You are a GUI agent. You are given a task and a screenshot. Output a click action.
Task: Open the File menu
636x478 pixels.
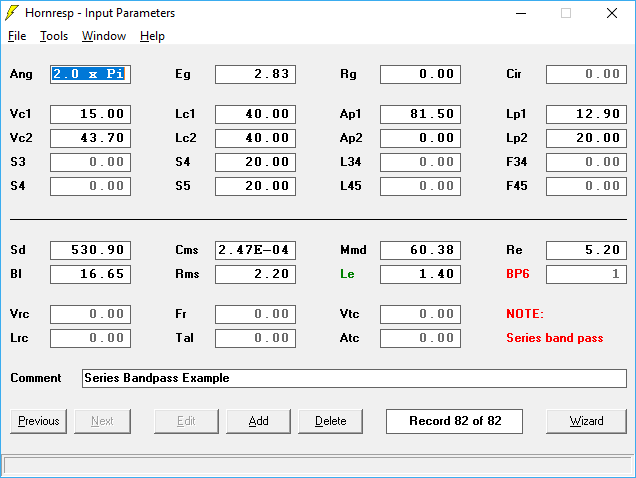click(17, 36)
